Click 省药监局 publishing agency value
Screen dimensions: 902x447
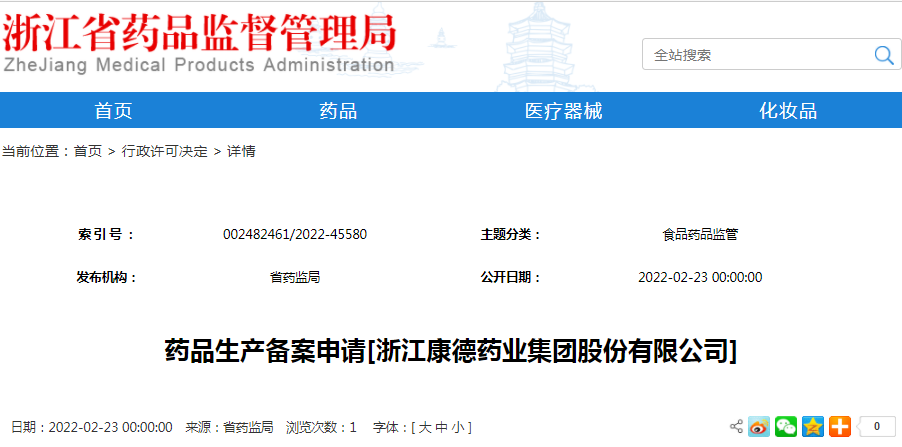[295, 277]
